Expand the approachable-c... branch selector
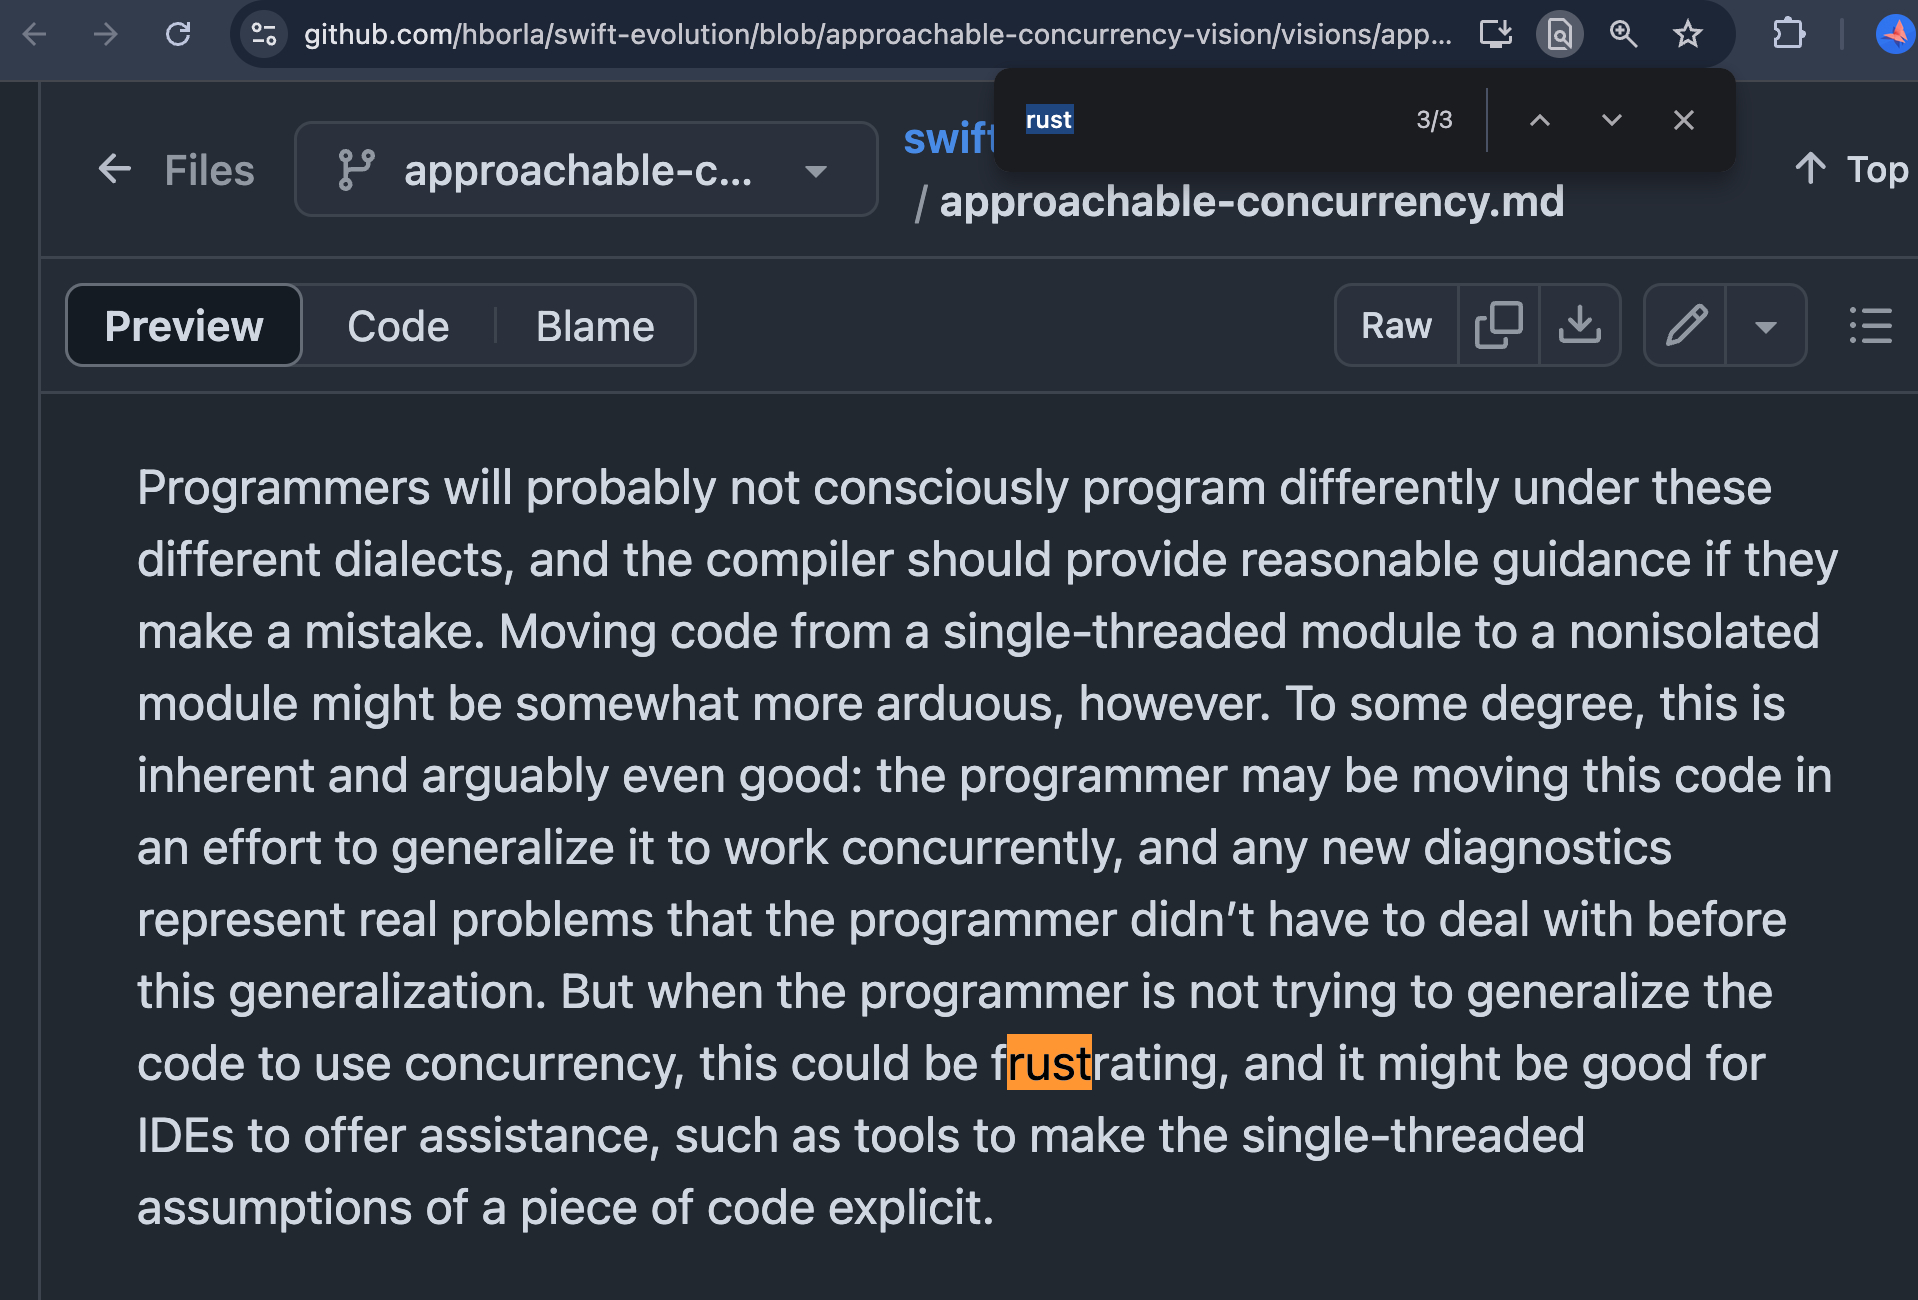 586,170
